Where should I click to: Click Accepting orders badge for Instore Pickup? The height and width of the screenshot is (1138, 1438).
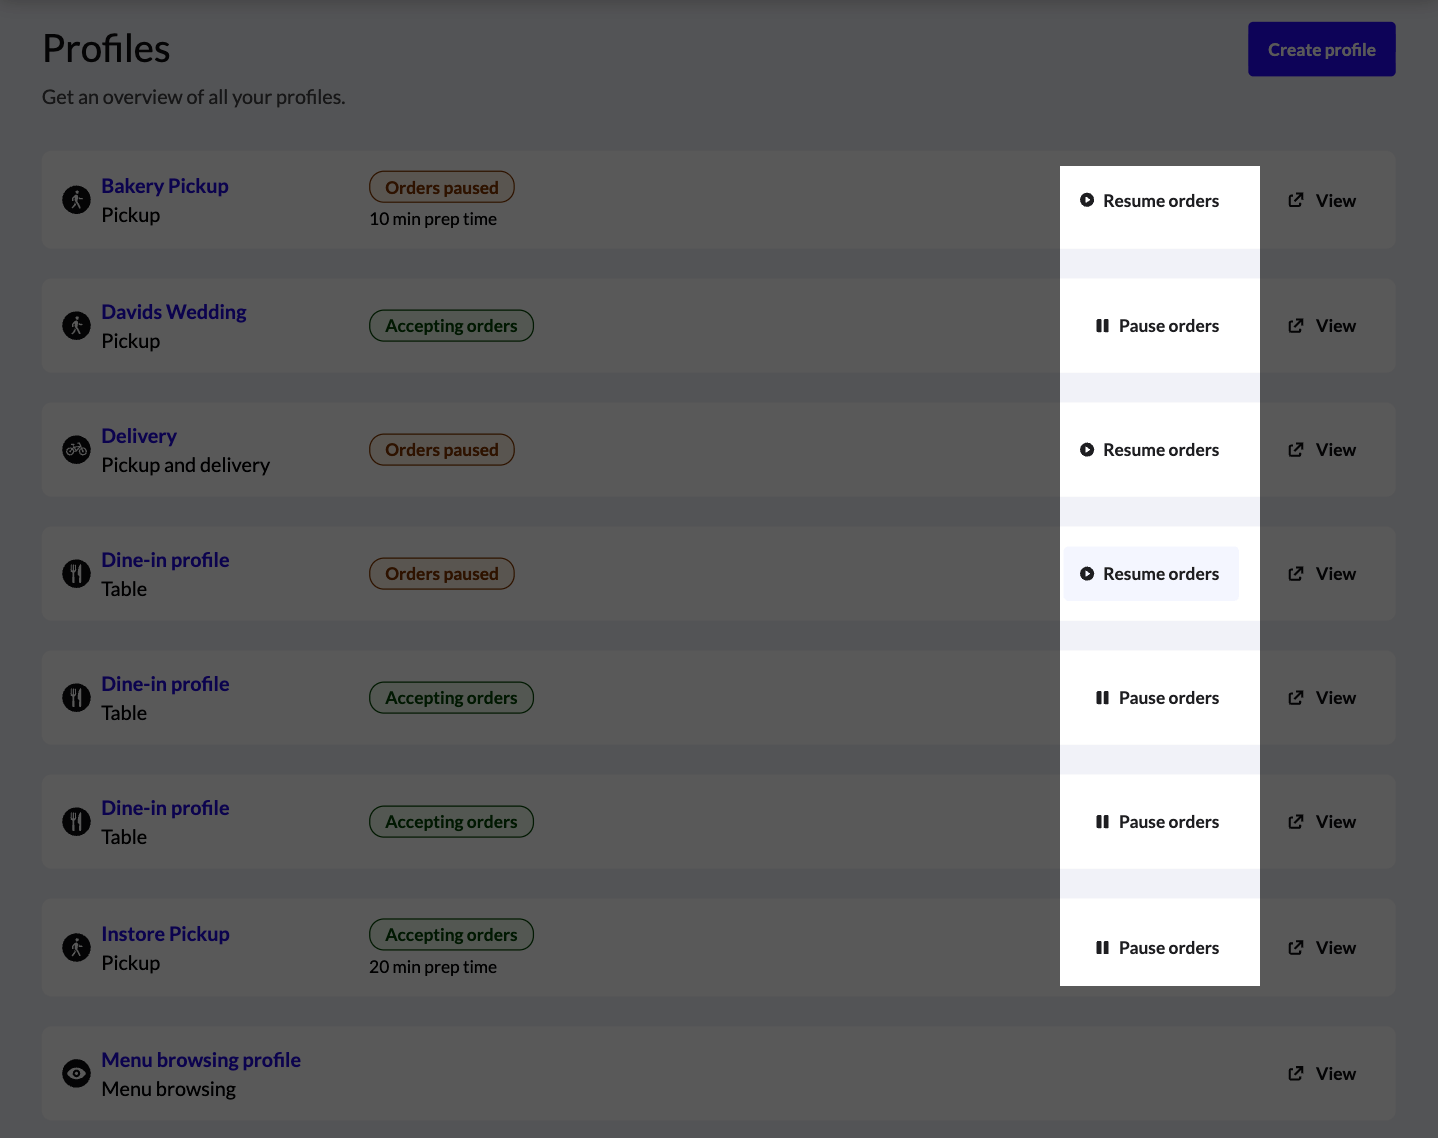(x=451, y=935)
